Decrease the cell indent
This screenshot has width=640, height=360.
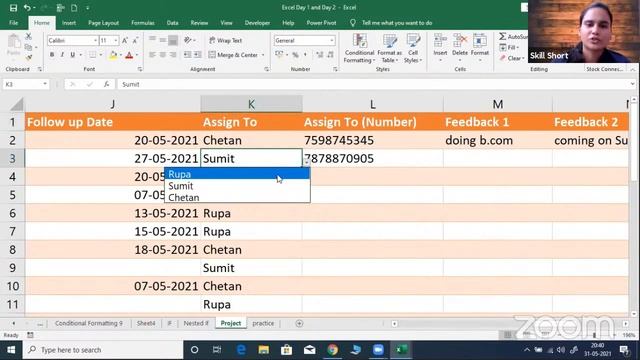pyautogui.click(x=187, y=55)
